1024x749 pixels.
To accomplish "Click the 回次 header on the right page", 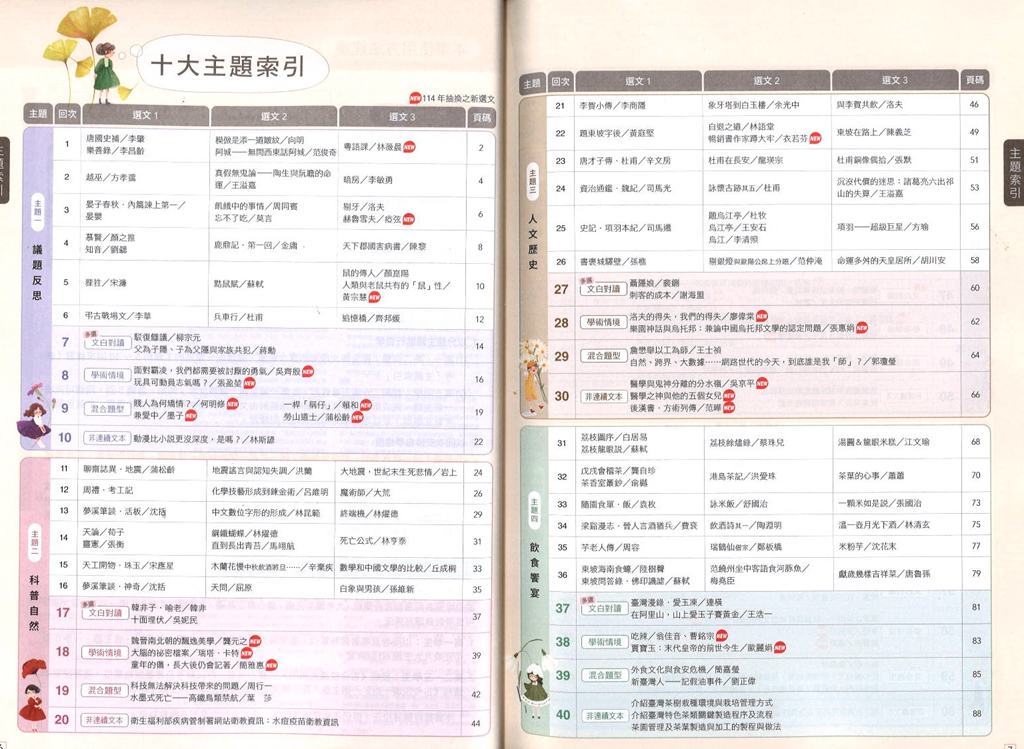I will (x=560, y=82).
